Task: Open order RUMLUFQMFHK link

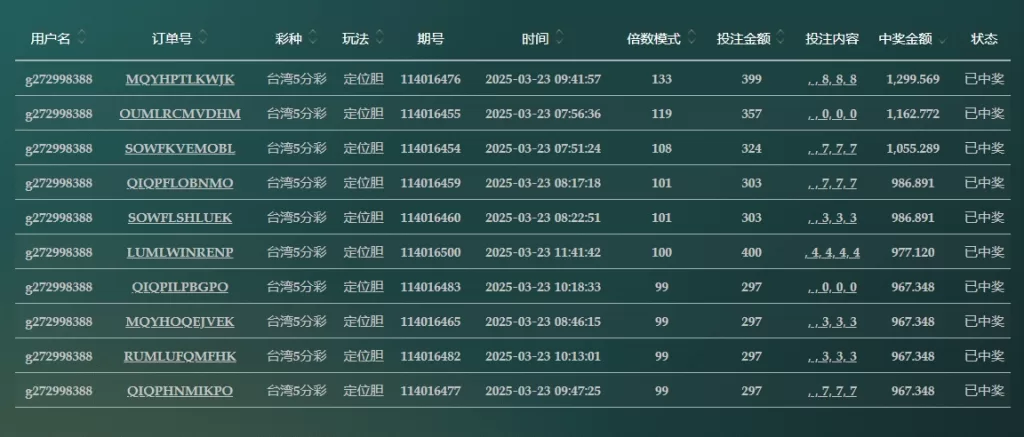Action: [x=180, y=356]
